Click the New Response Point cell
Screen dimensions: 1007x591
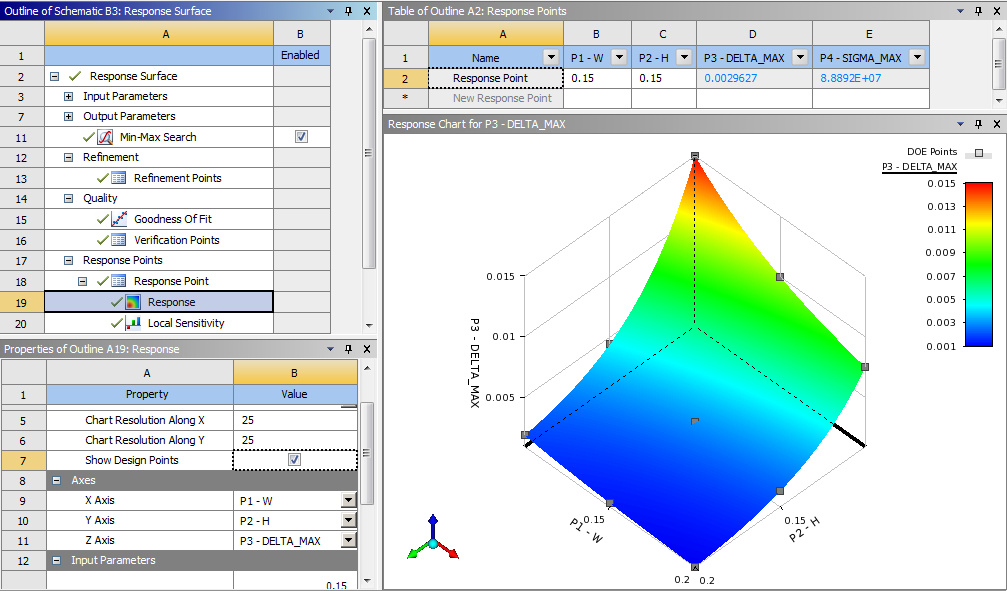502,98
